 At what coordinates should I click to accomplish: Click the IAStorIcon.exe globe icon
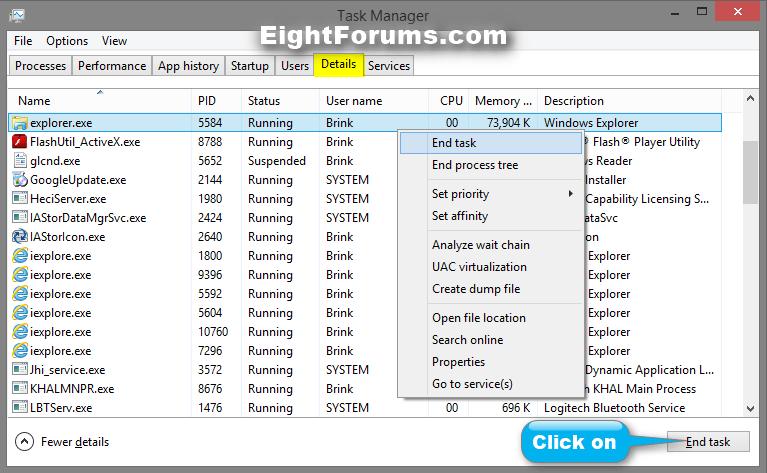click(20, 237)
